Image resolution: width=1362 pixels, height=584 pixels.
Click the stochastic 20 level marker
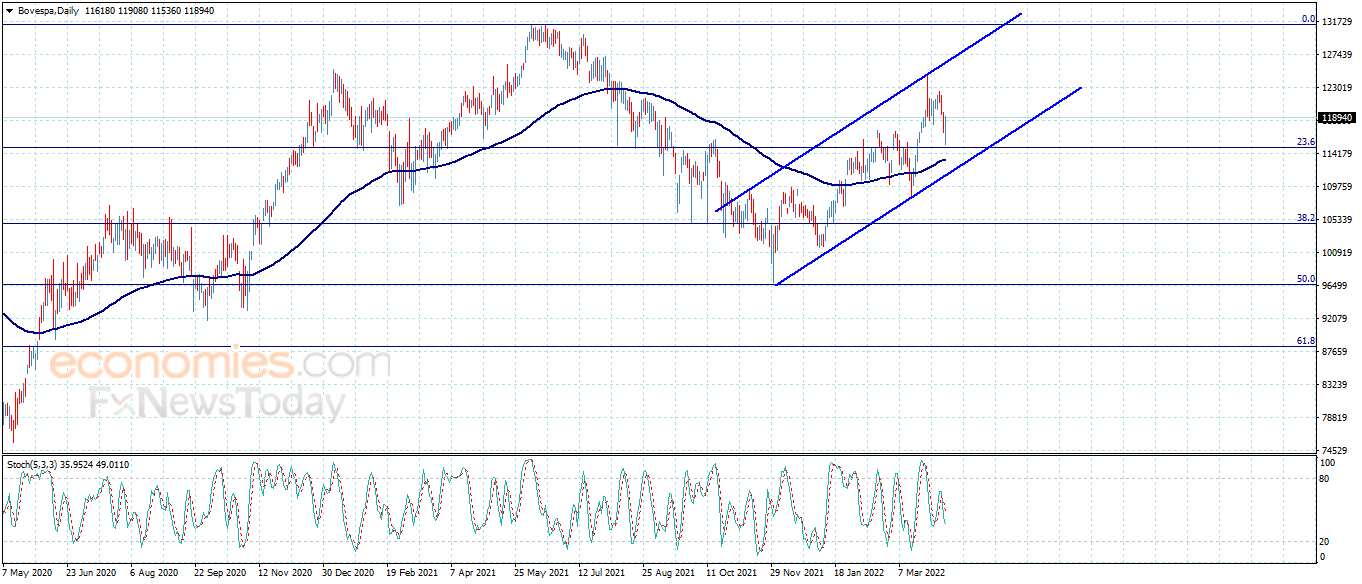[x=1327, y=541]
